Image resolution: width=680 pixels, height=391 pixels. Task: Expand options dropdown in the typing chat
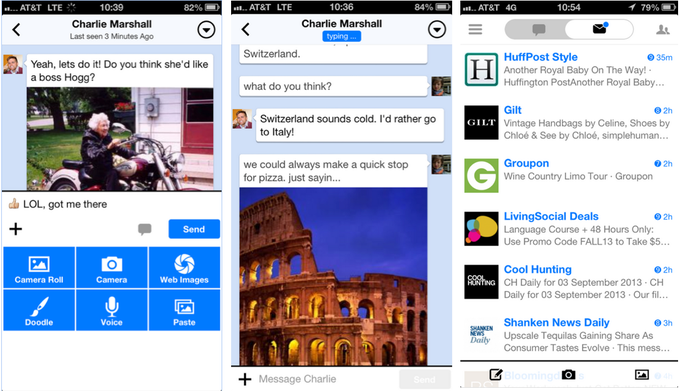[436, 29]
